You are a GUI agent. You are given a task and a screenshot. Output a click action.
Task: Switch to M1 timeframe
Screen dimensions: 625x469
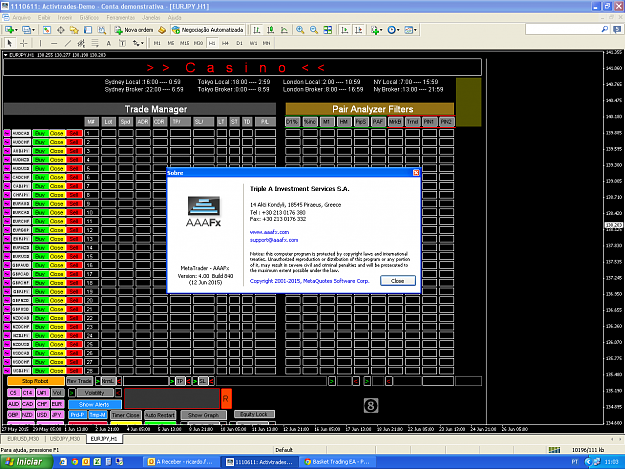click(157, 43)
